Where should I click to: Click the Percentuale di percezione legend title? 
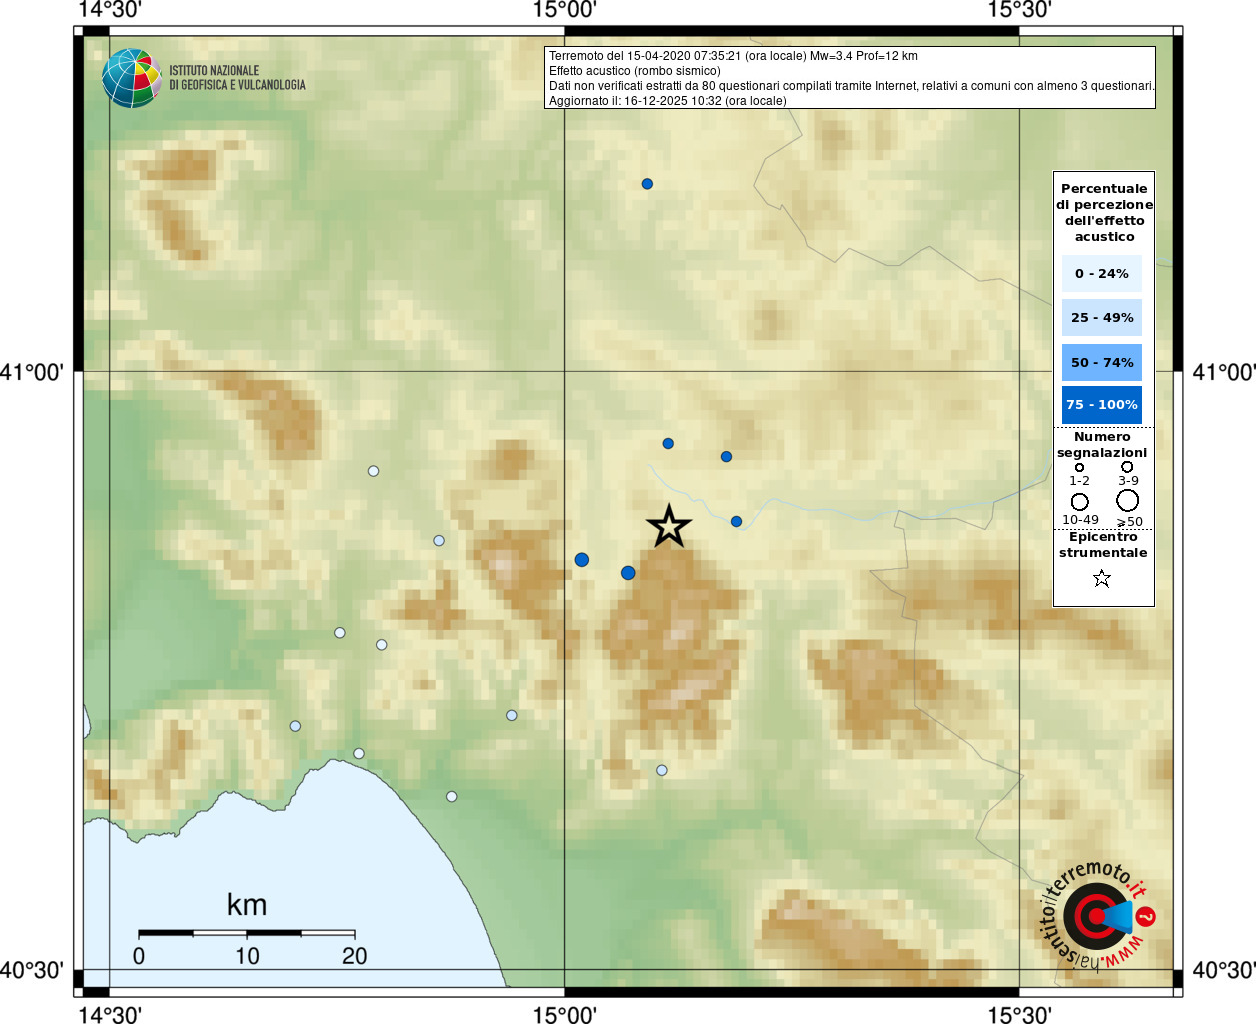[1104, 212]
